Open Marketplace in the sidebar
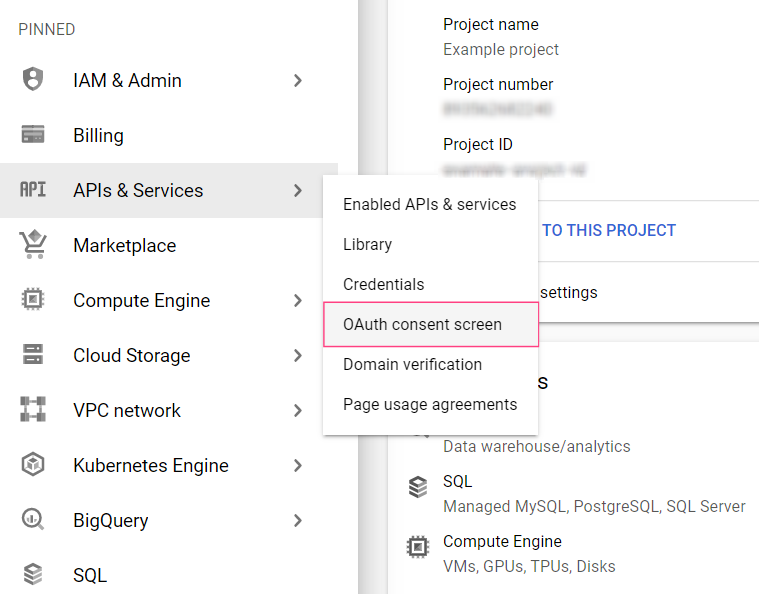 [x=124, y=245]
